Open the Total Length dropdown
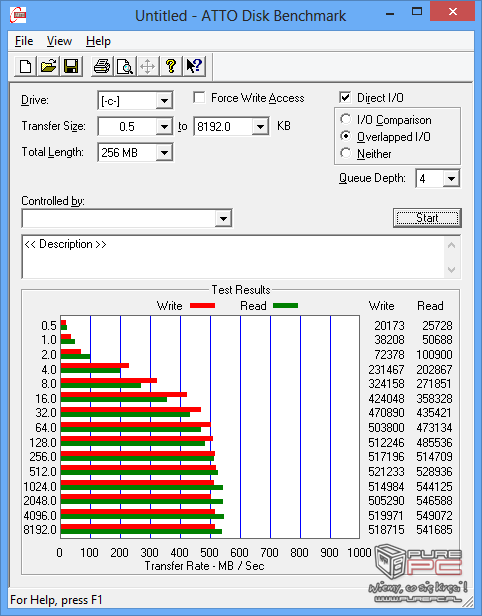The image size is (482, 616). point(164,152)
